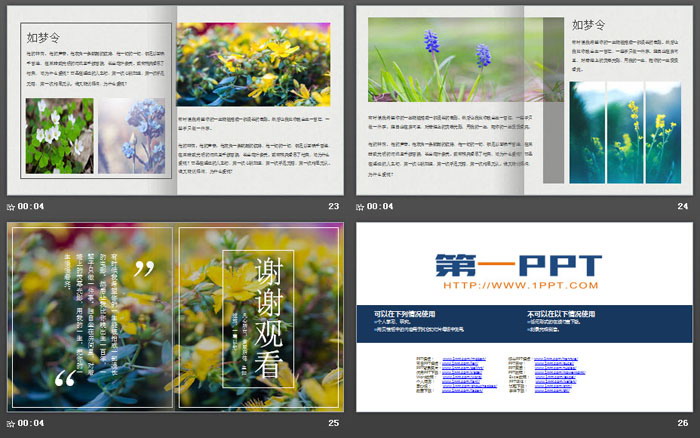Image resolution: width=700 pixels, height=438 pixels.
Task: Click the 00:04 timing under slide 25
Action: [x=31, y=423]
